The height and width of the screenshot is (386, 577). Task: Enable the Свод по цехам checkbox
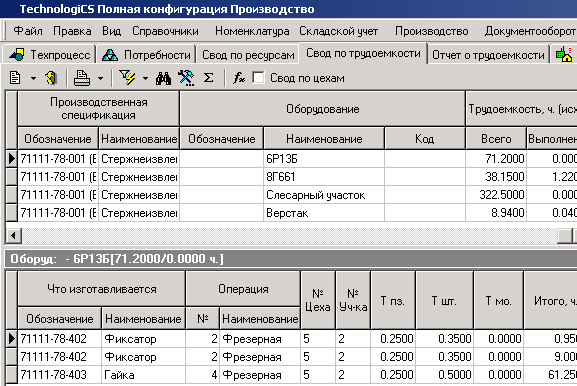[x=258, y=78]
